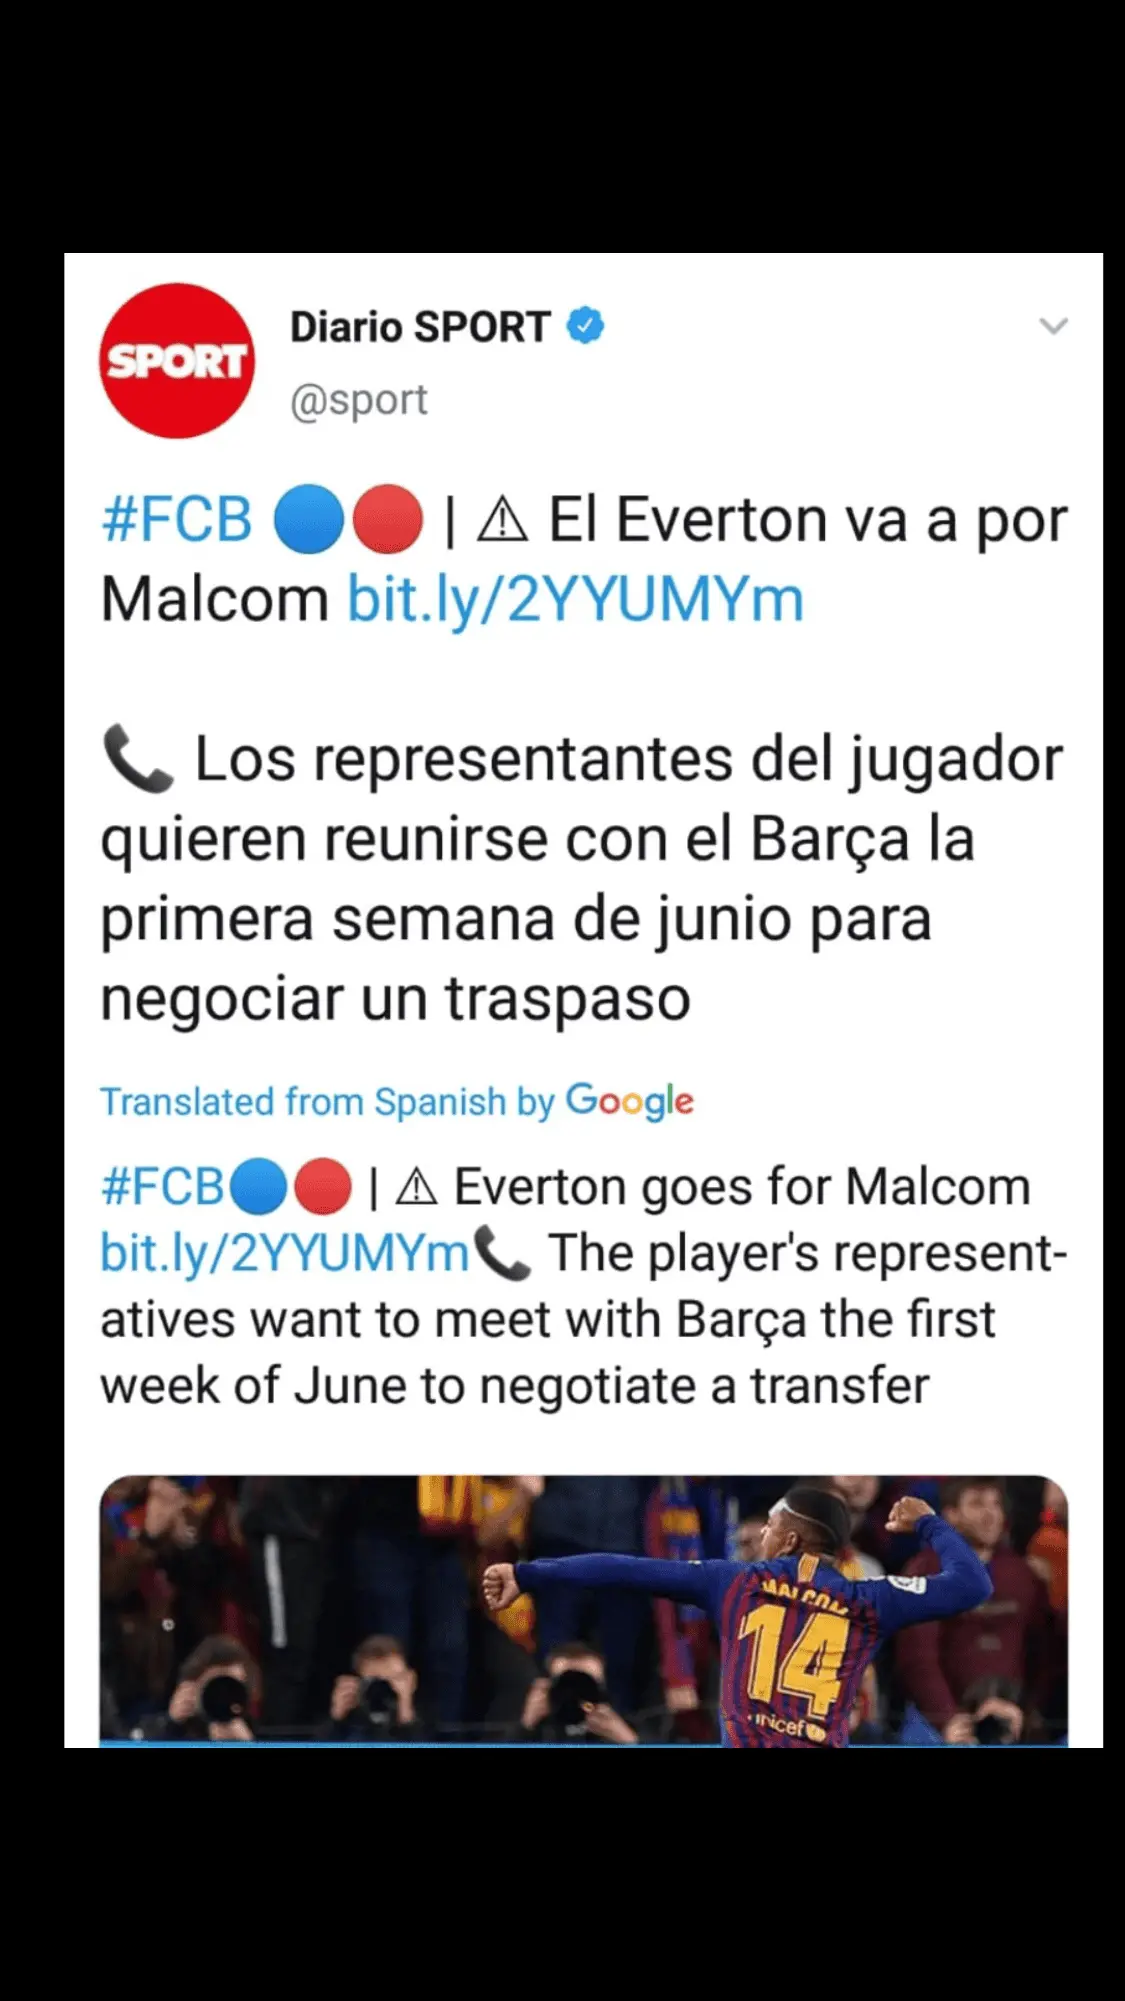Click warning sign before 'El Everton'
1125x2001 pixels.
[x=502, y=521]
